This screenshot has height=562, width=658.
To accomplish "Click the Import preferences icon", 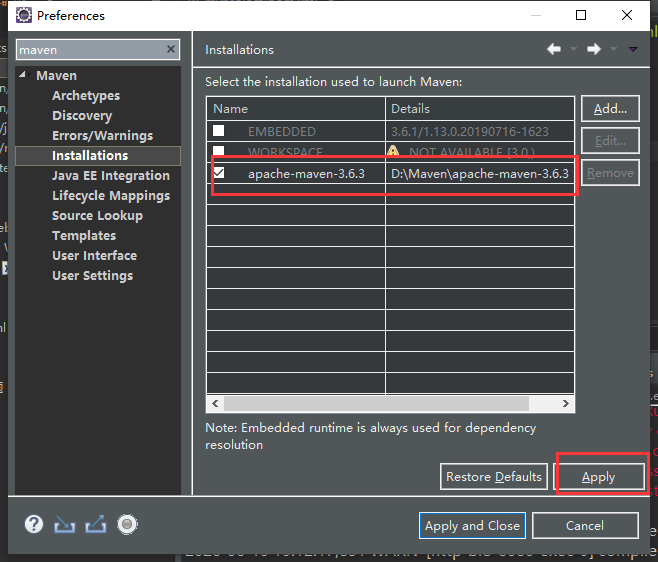I will [x=65, y=525].
